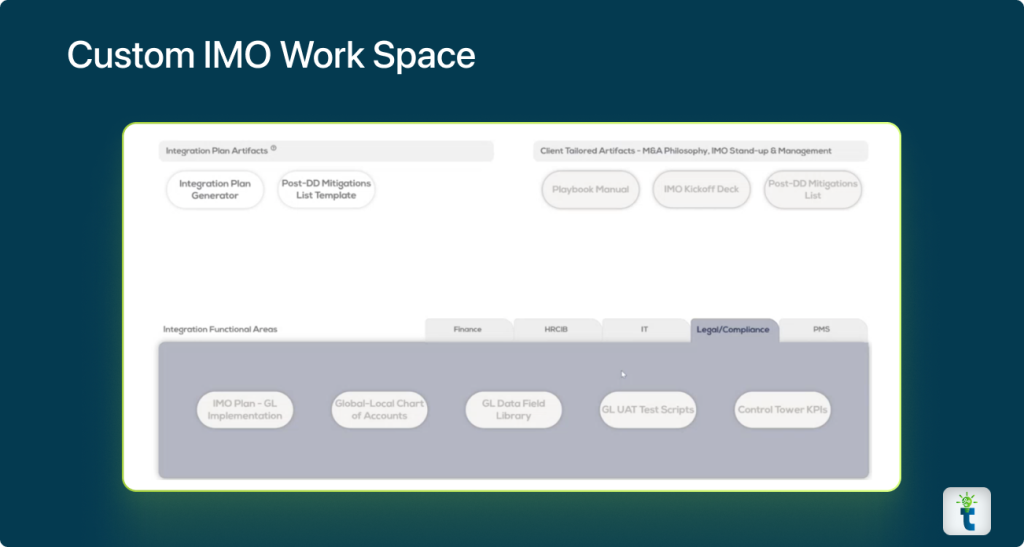This screenshot has height=547, width=1024.
Task: Click the Control Tower KPIs button
Action: (x=782, y=410)
